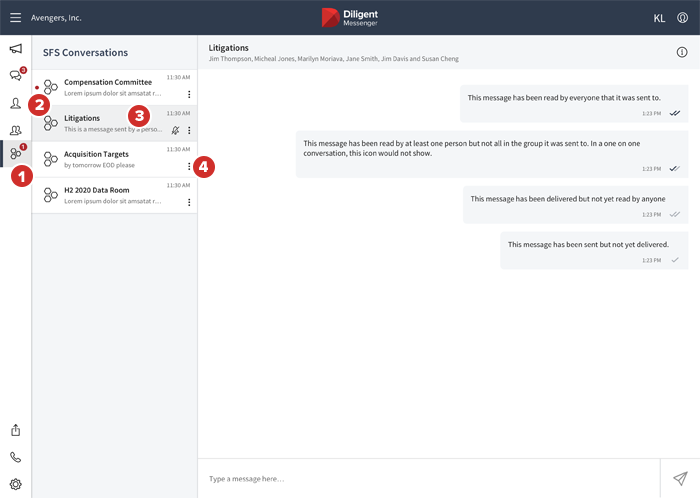Open more options for H2 2020 Data Room
Viewport: 700px width, 498px height.
tap(189, 202)
